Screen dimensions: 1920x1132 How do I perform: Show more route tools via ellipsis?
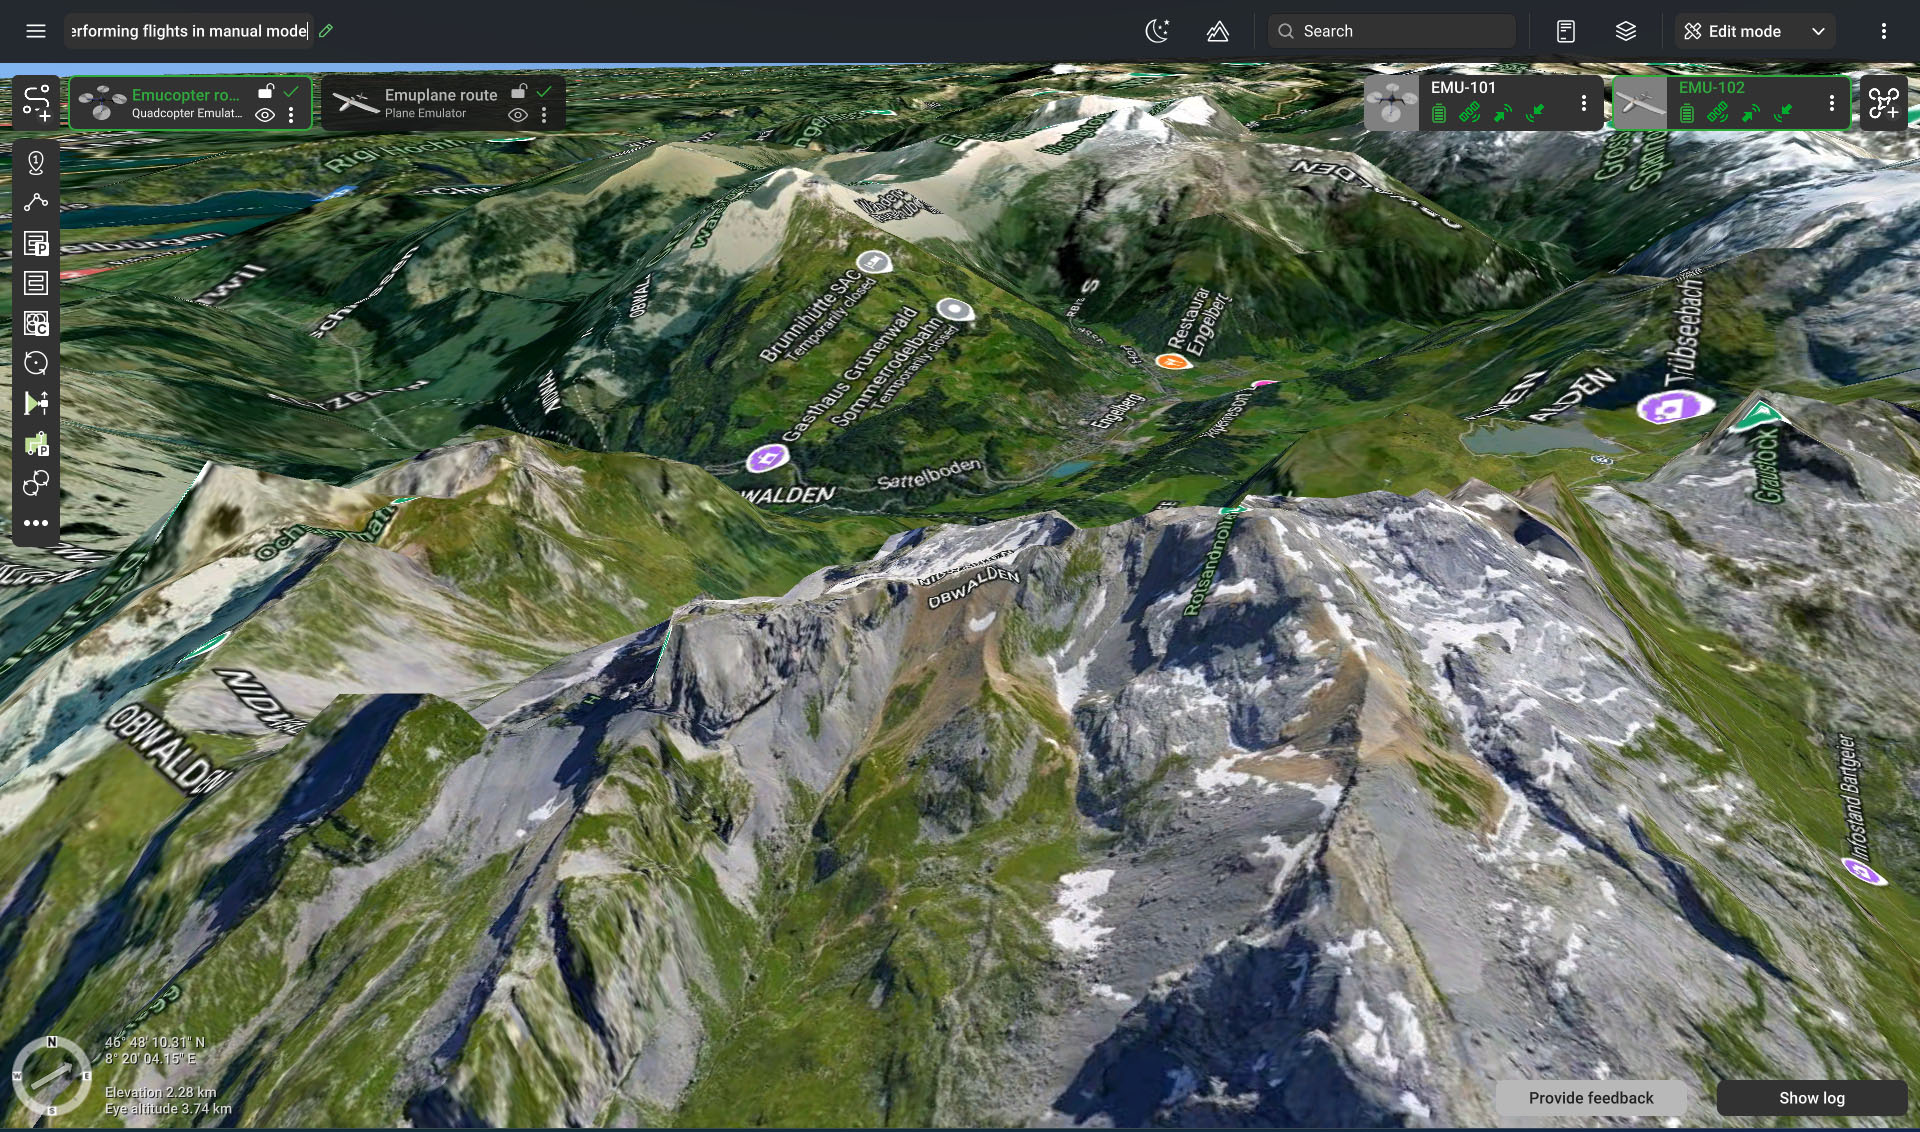point(36,523)
